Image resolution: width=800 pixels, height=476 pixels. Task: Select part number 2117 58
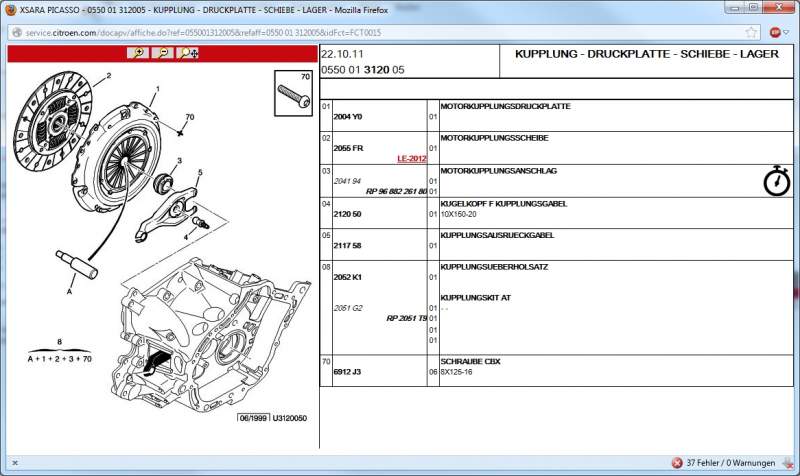[x=347, y=246]
